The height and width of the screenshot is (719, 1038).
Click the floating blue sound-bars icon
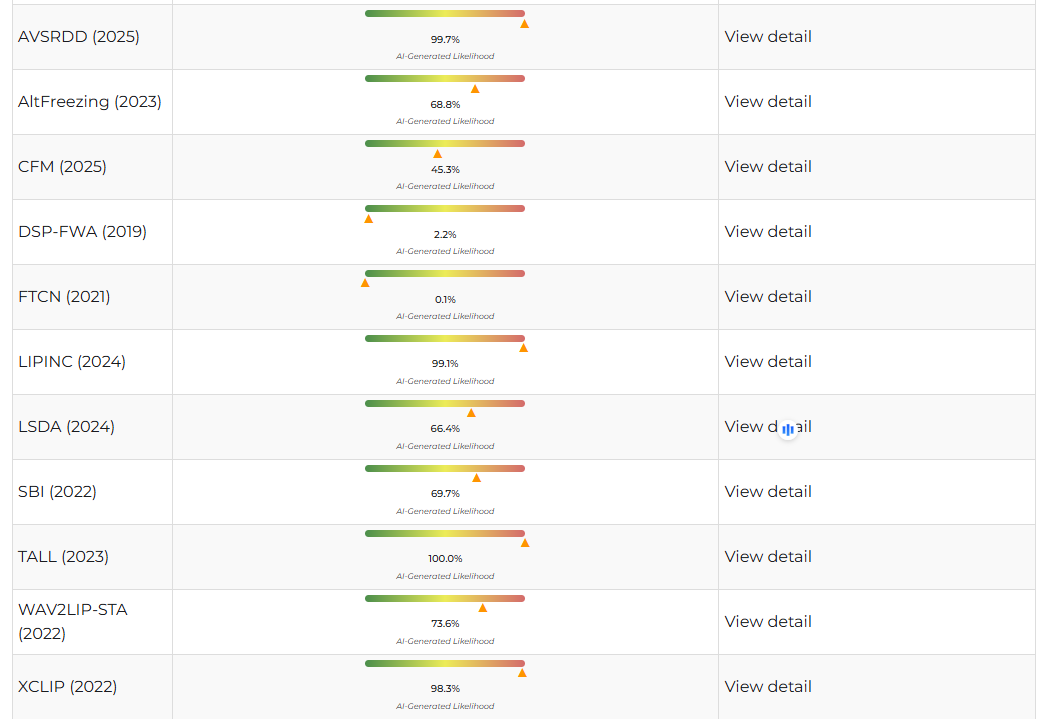[788, 429]
